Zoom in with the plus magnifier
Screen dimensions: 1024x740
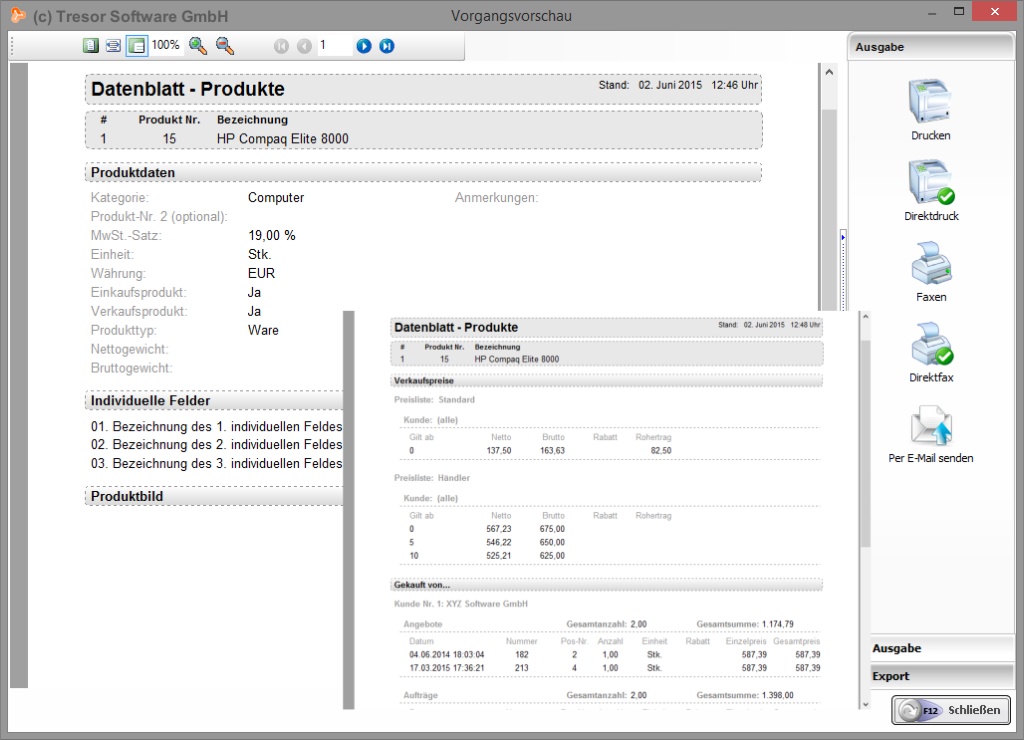[x=197, y=46]
